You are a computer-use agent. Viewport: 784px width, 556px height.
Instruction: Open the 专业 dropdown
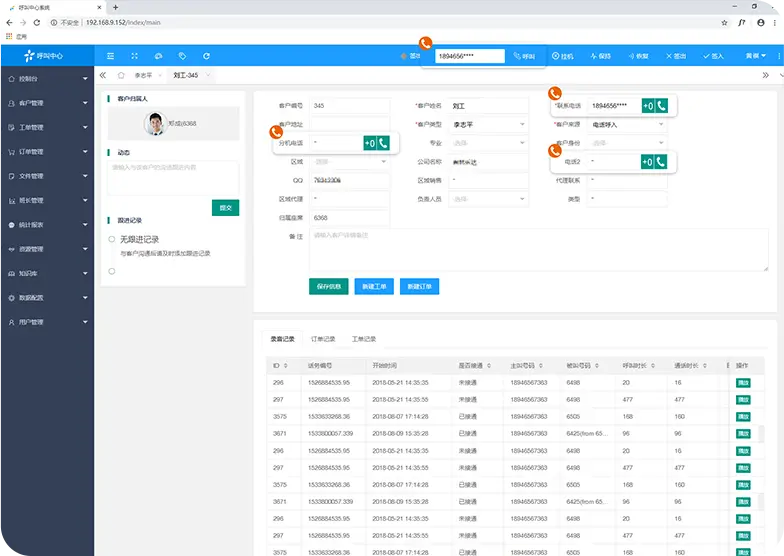[x=488, y=143]
